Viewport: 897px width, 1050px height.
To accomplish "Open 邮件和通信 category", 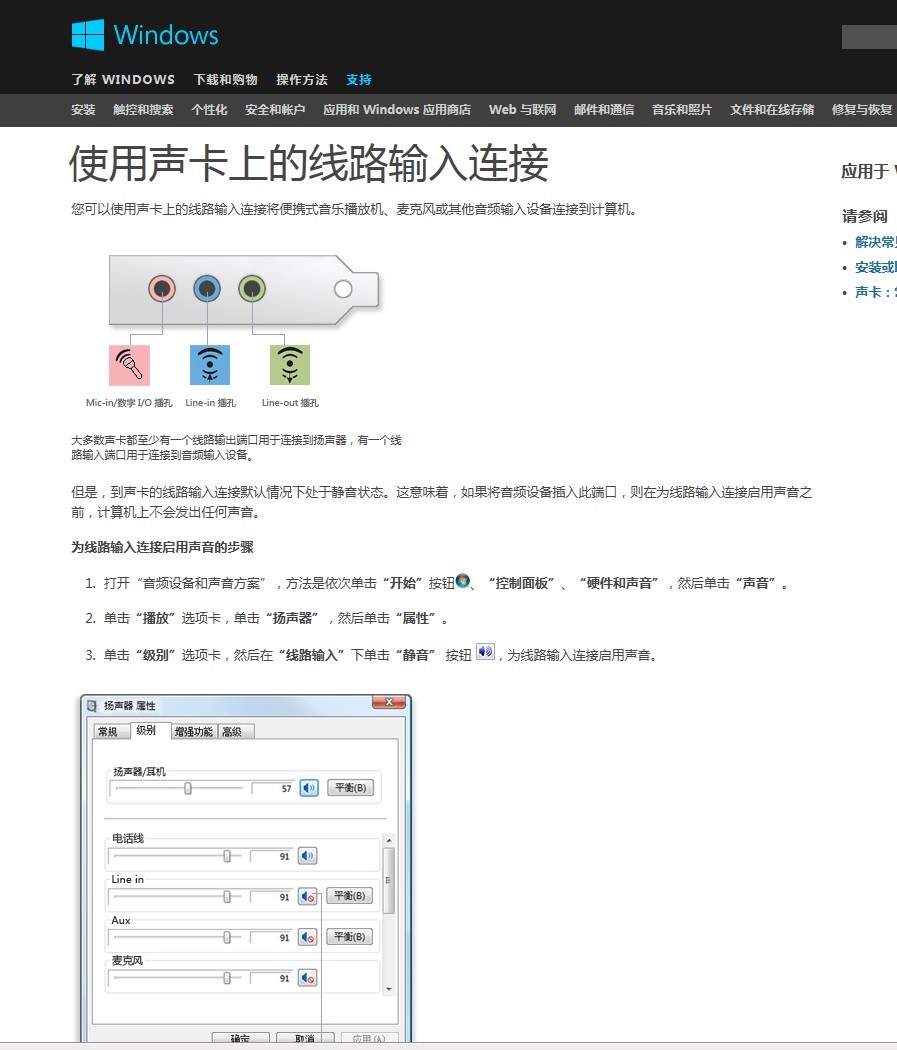I will tap(604, 110).
